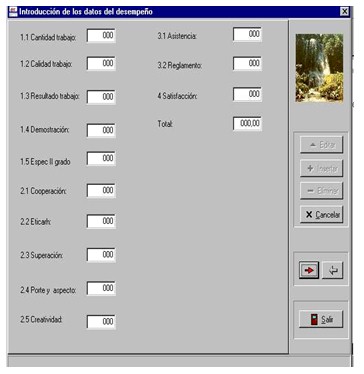This screenshot has height=374, width=364.
Task: Click the red right-arrow next button
Action: pyautogui.click(x=309, y=270)
